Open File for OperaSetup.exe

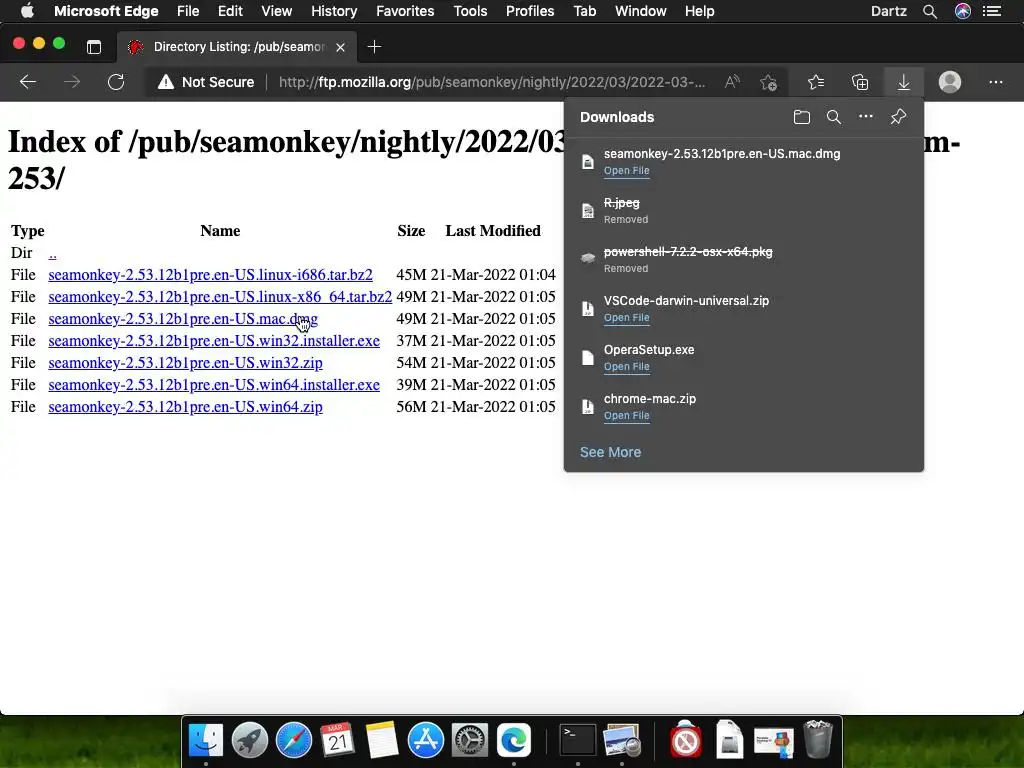626,367
